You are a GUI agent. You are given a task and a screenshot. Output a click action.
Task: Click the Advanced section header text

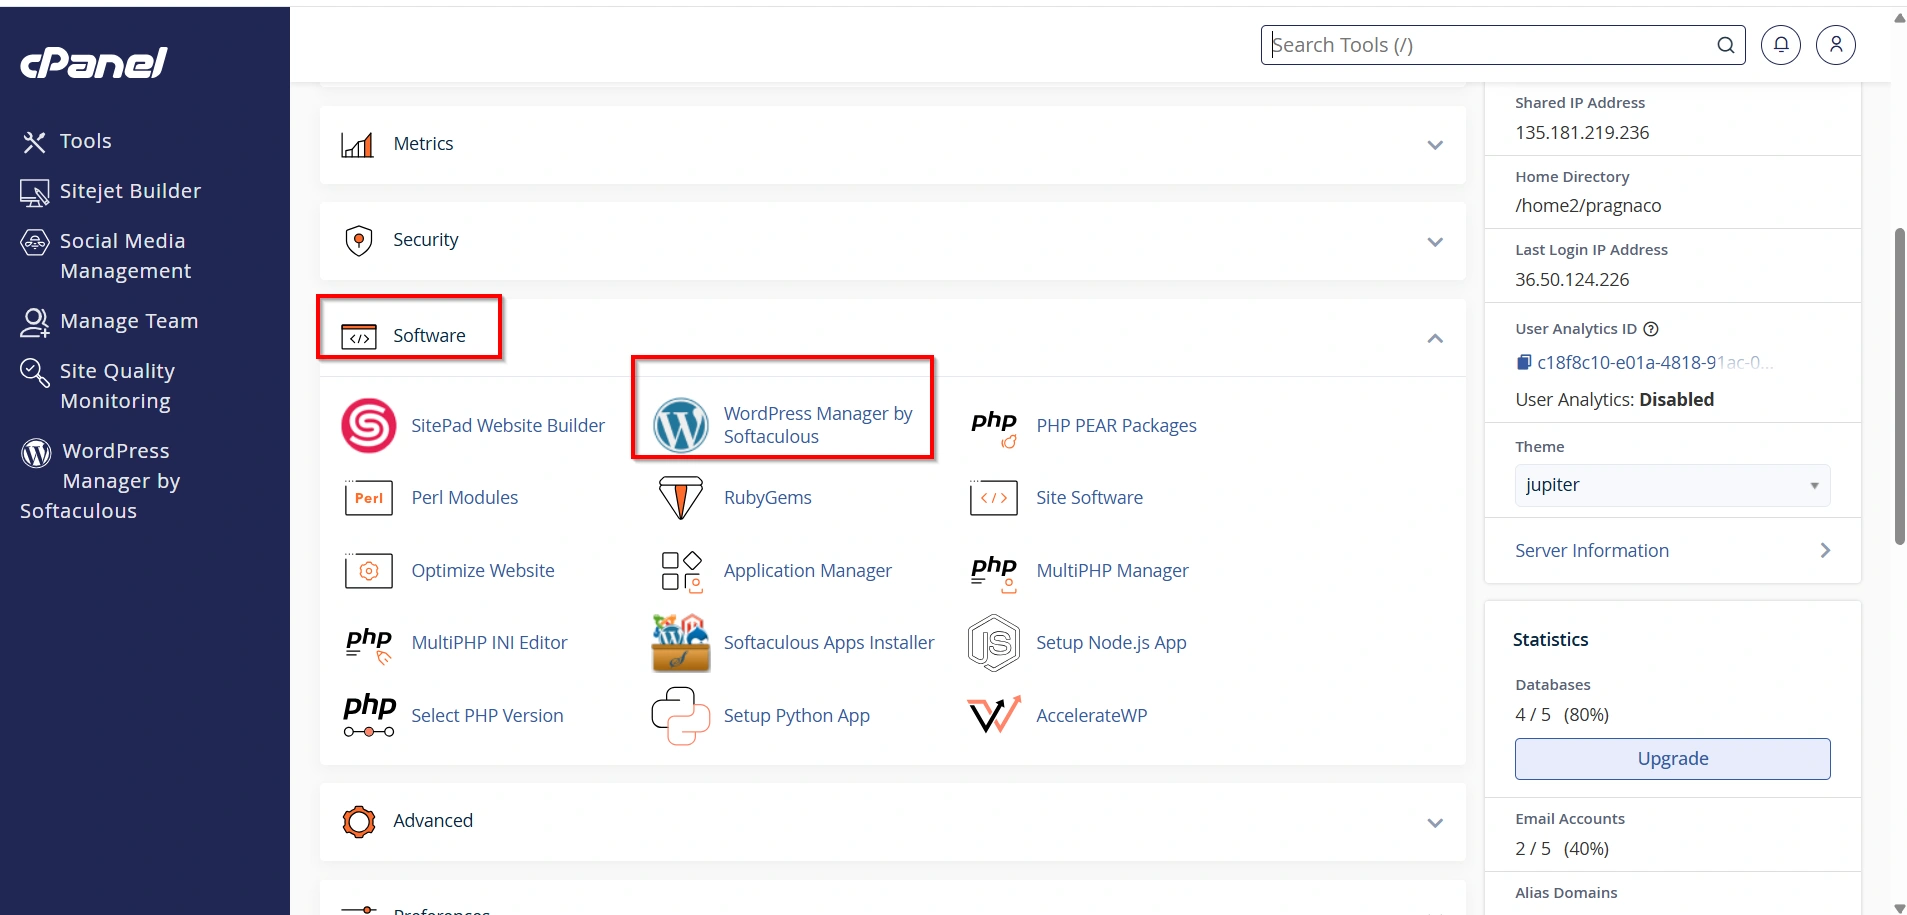[x=433, y=821]
